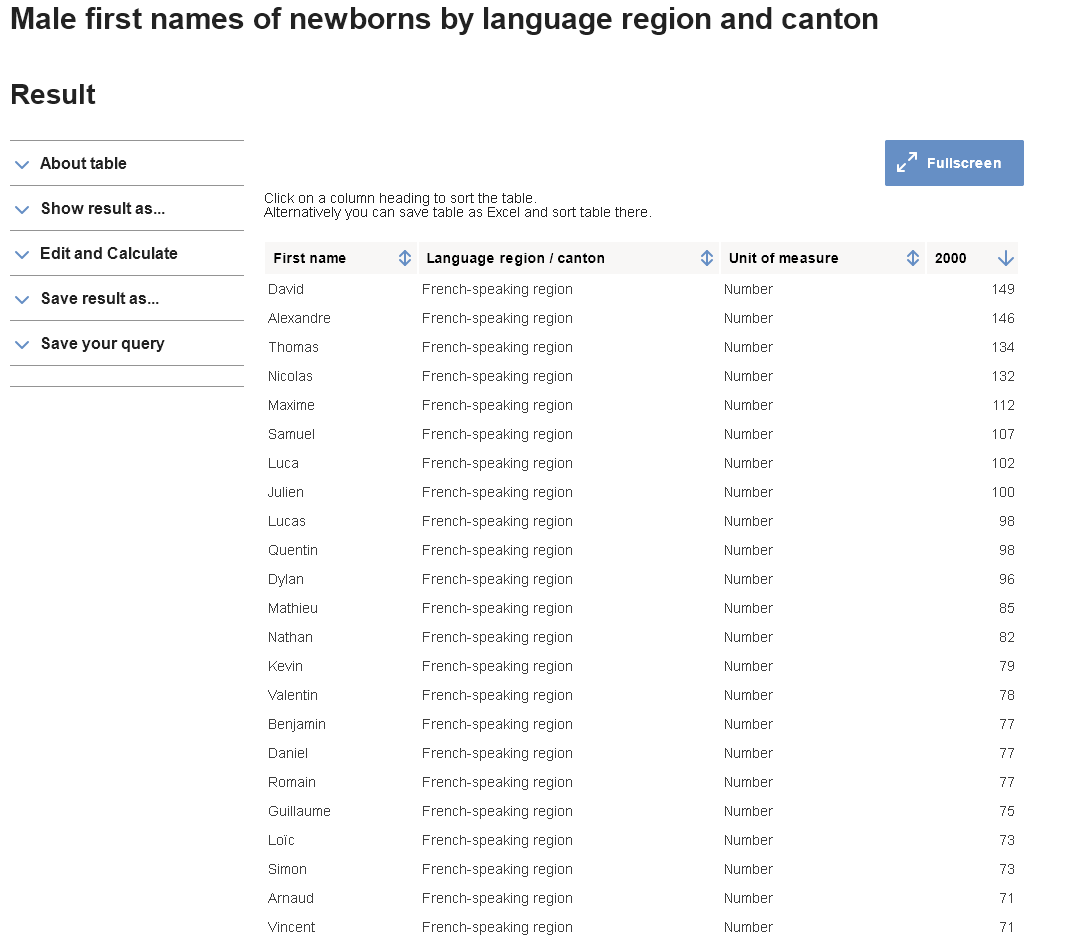
Task: Select the name Maxime
Action: (291, 405)
